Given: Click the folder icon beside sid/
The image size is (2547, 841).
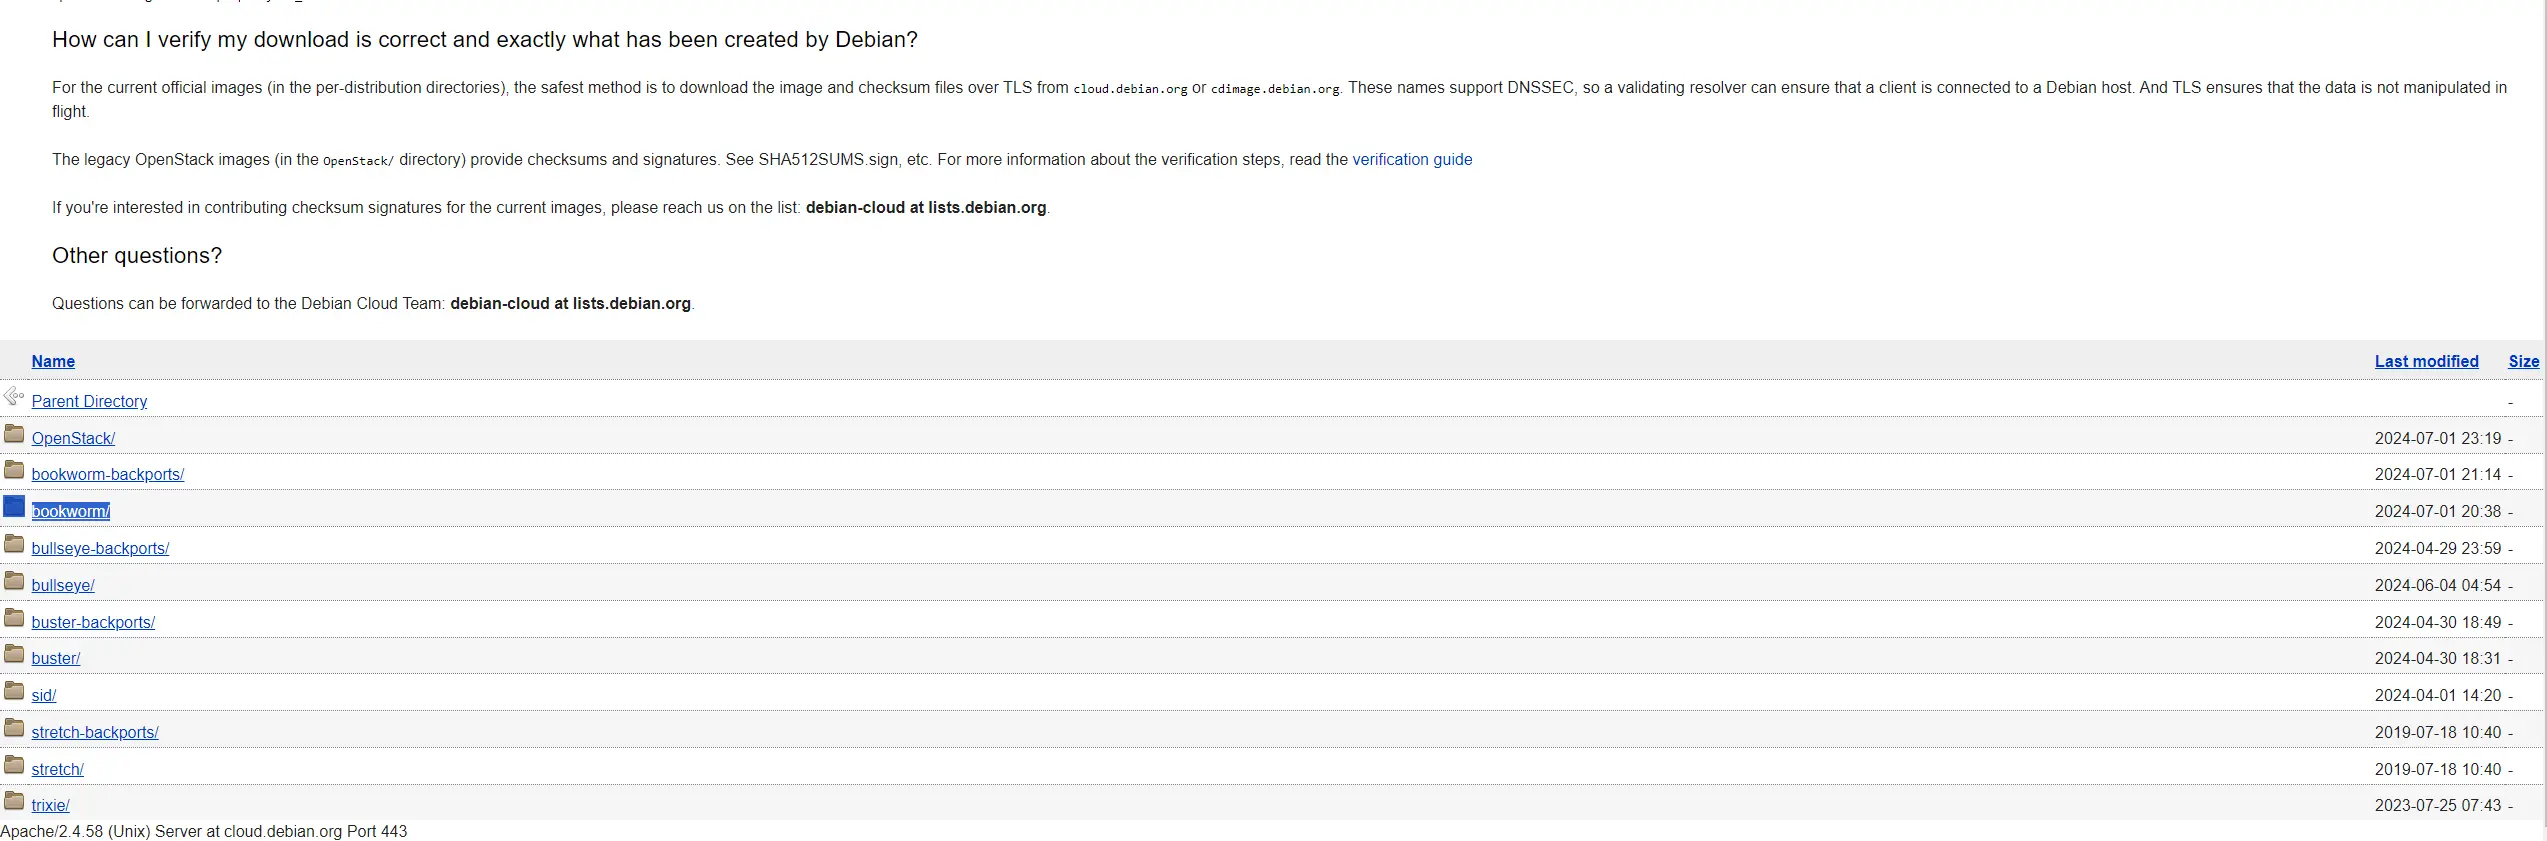Looking at the screenshot, I should 14,691.
